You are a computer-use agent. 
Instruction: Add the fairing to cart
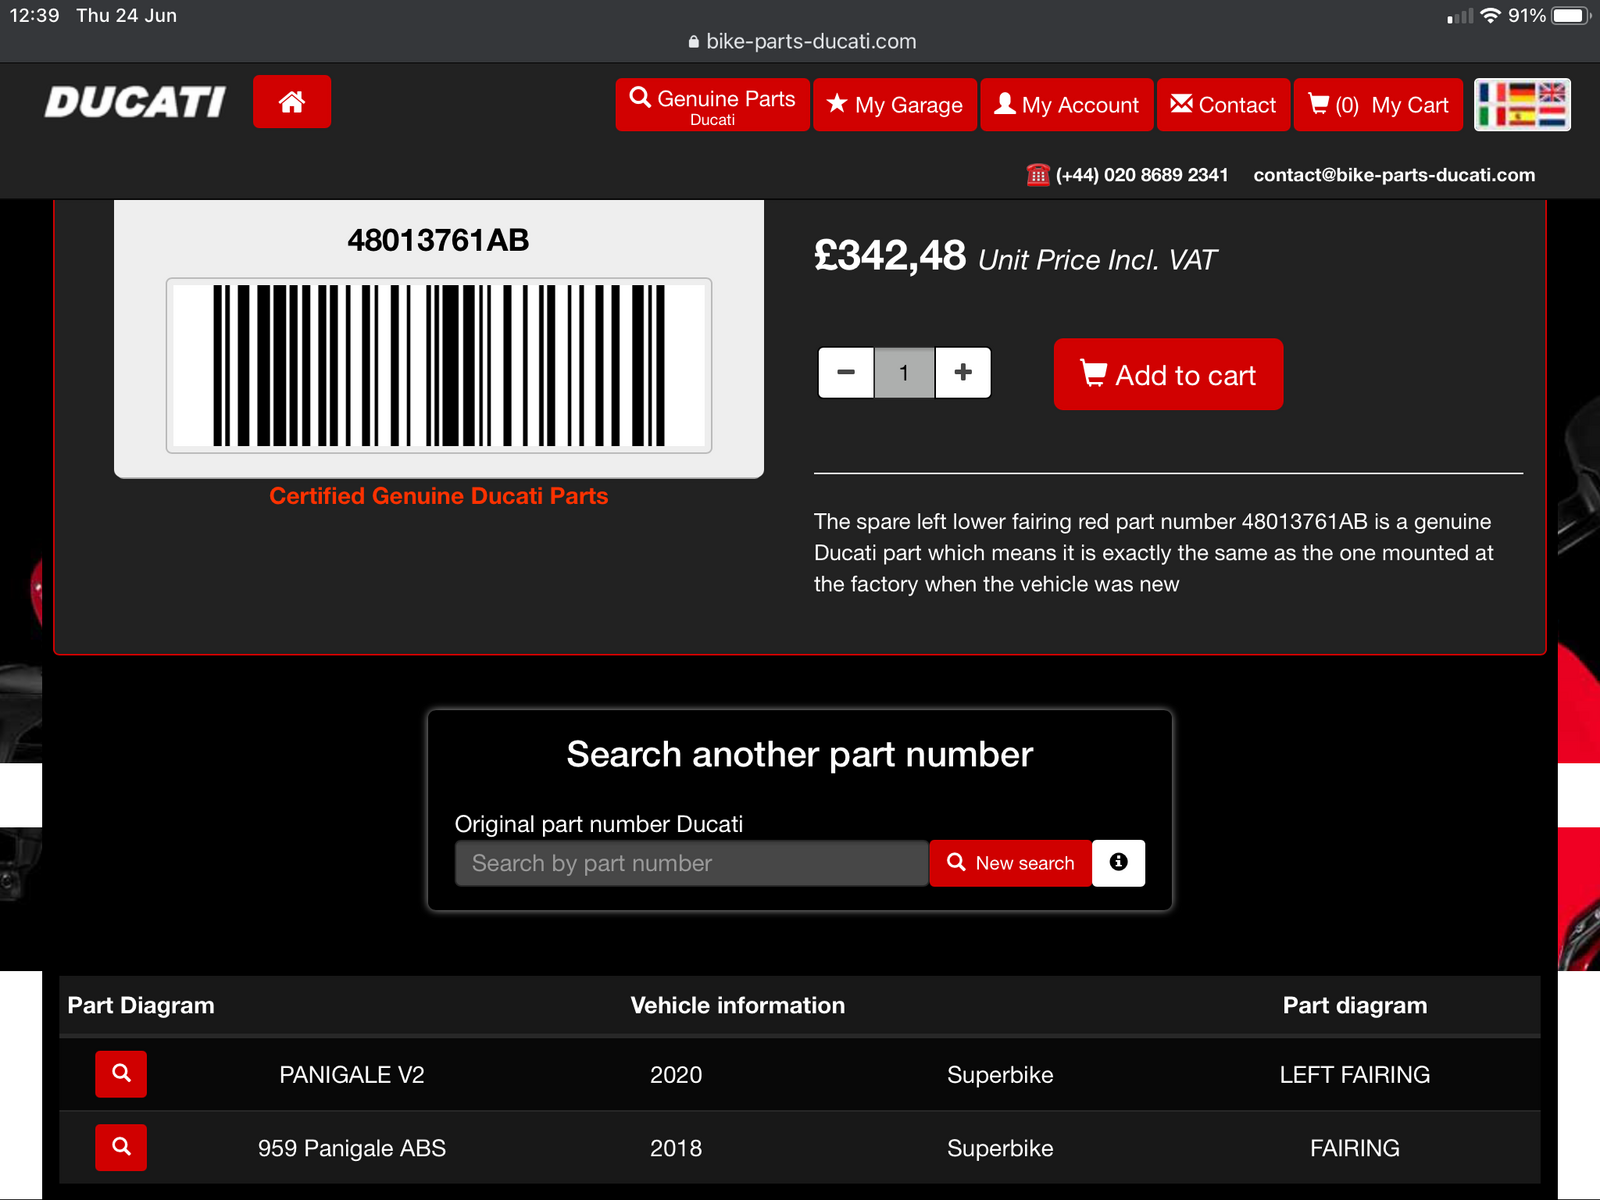1168,375
